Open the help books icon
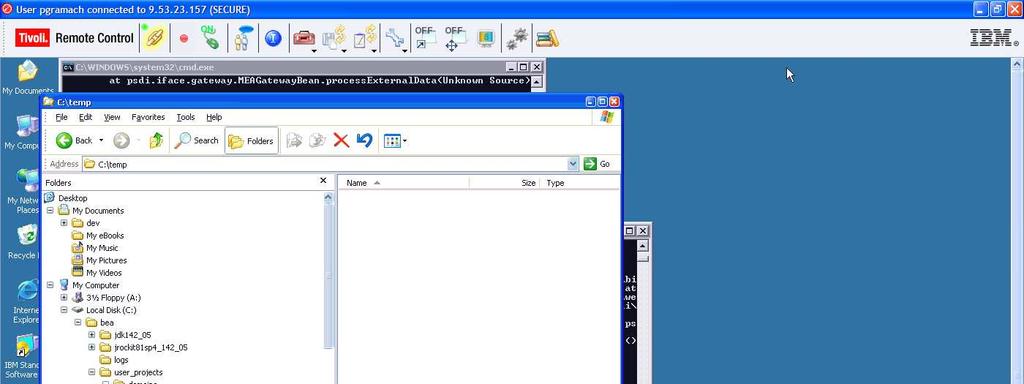 pyautogui.click(x=547, y=39)
